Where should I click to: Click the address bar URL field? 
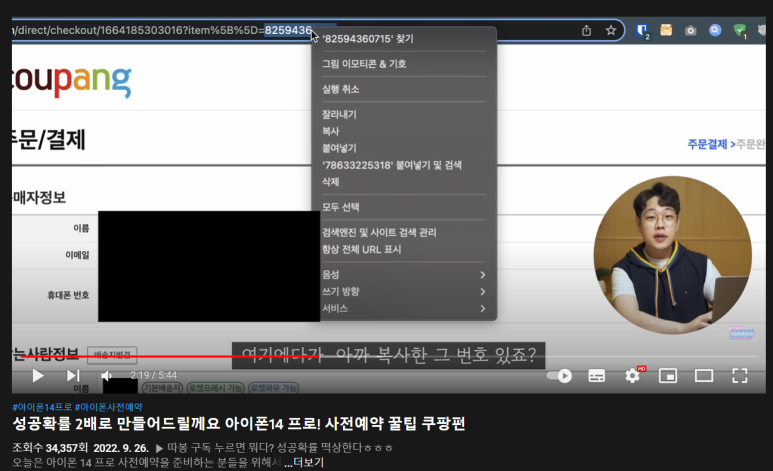[x=316, y=31]
